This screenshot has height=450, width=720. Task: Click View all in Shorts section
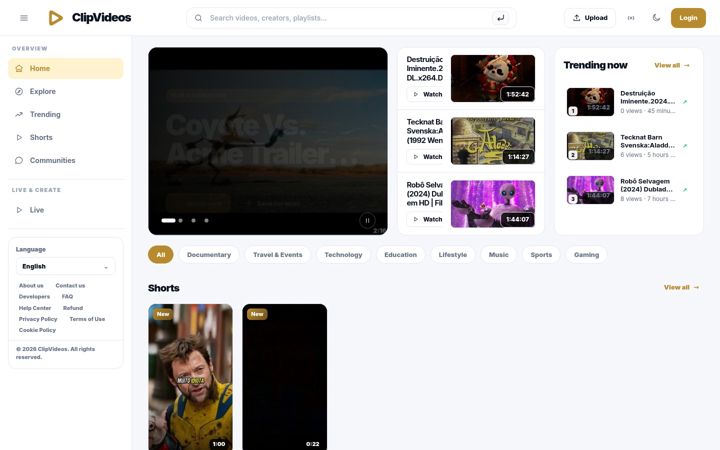coord(681,287)
